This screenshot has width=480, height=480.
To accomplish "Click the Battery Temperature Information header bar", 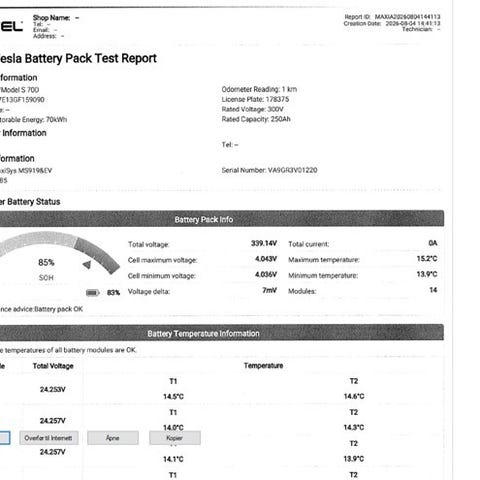I will tap(222, 333).
